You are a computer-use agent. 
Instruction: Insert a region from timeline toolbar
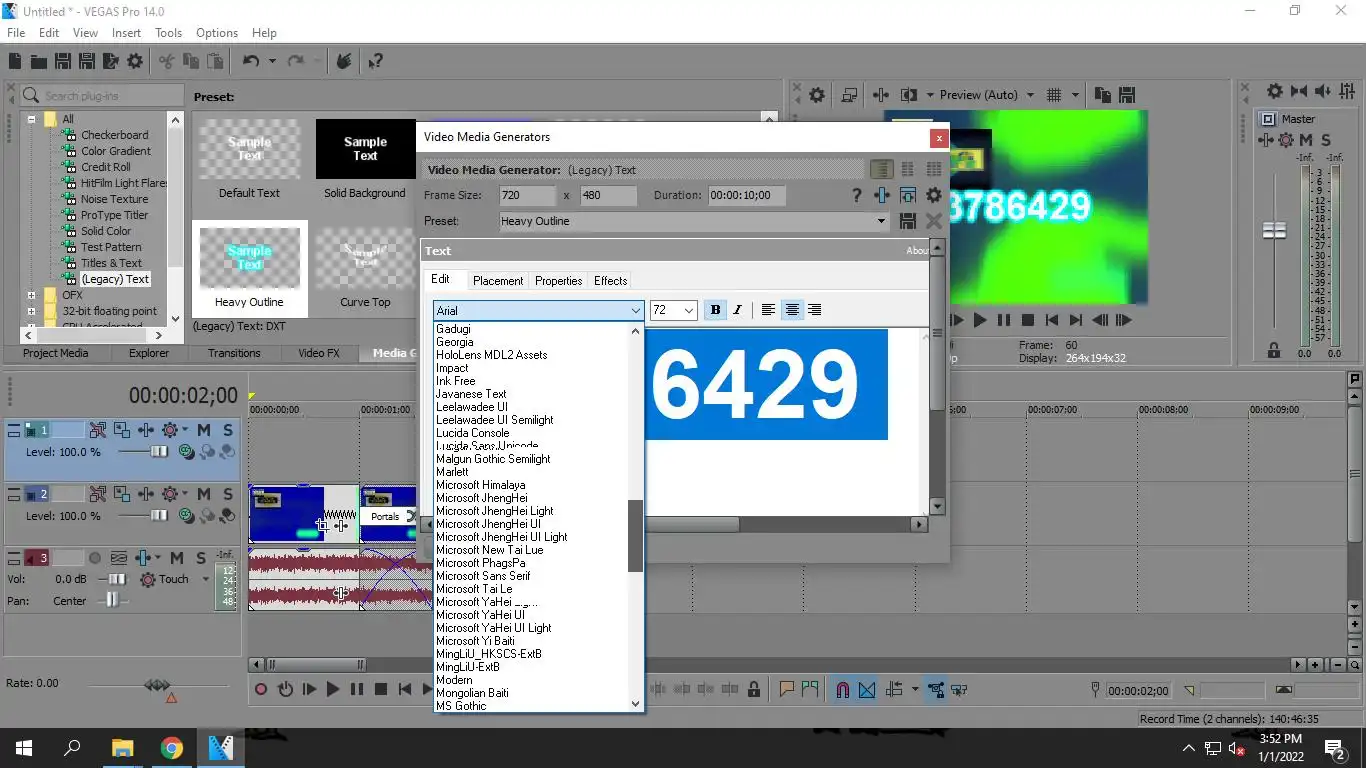click(809, 689)
